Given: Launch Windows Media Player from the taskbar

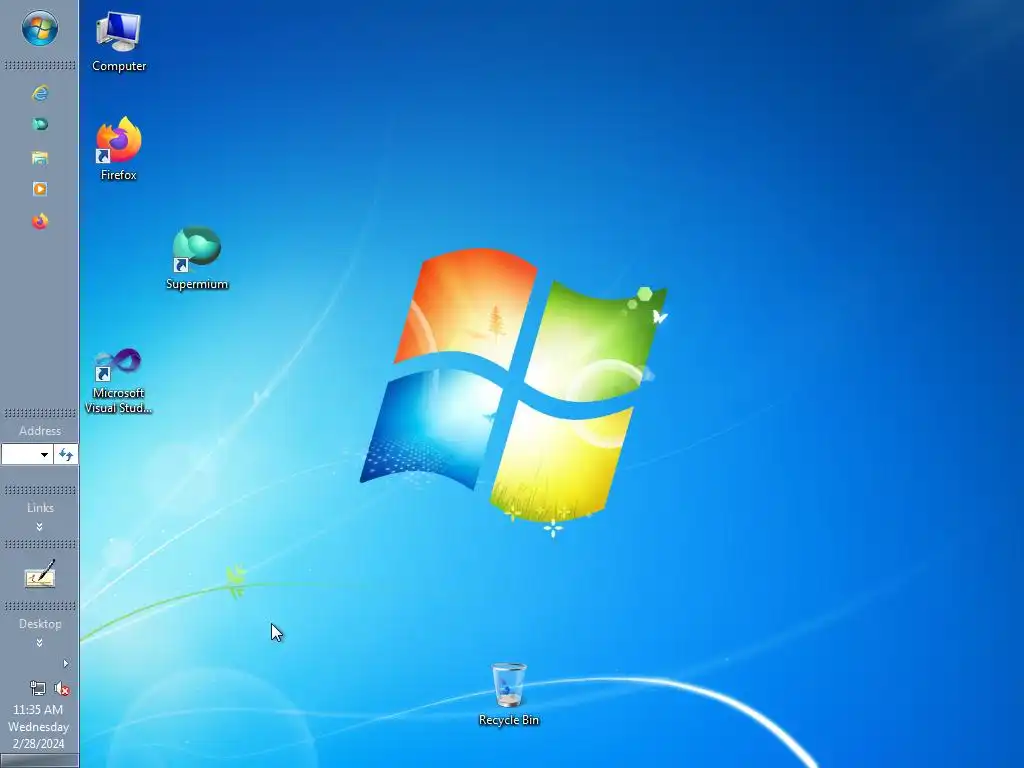Looking at the screenshot, I should (x=40, y=189).
